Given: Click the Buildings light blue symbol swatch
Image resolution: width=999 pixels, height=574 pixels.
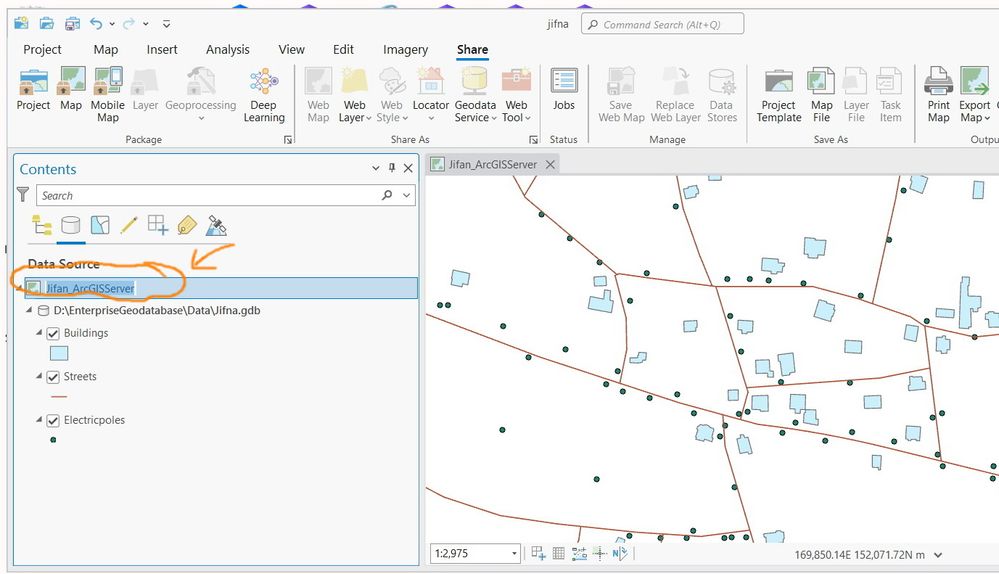Looking at the screenshot, I should pyautogui.click(x=59, y=353).
